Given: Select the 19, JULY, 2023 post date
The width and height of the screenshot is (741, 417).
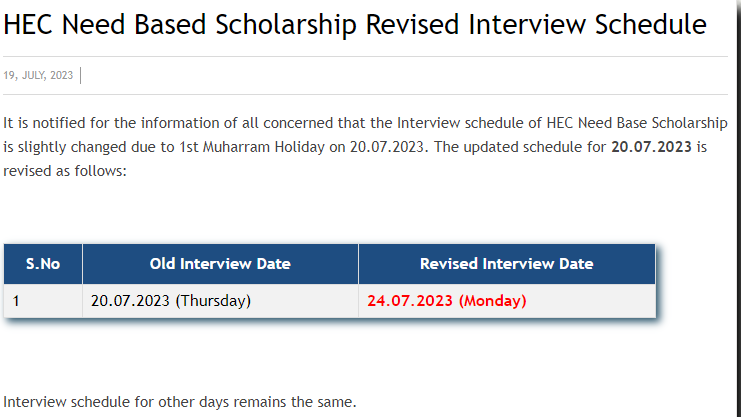Looking at the screenshot, I should pyautogui.click(x=38, y=76).
